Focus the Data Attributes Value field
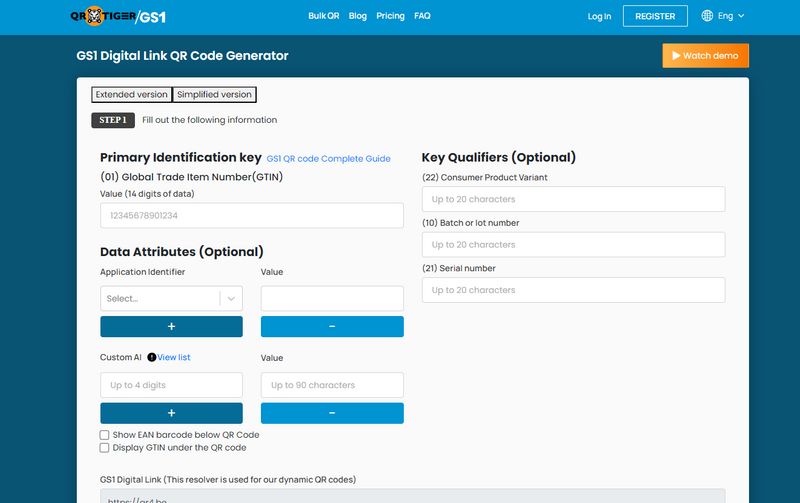The image size is (800, 503). [332, 298]
